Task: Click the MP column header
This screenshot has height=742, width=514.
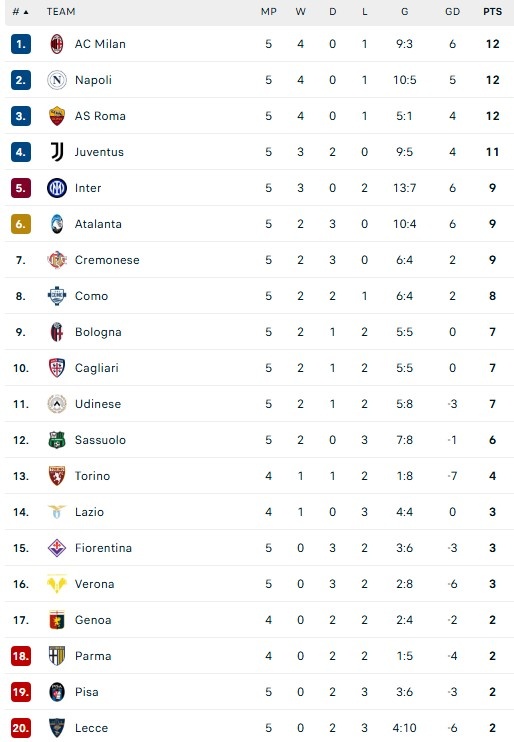Action: 269,12
